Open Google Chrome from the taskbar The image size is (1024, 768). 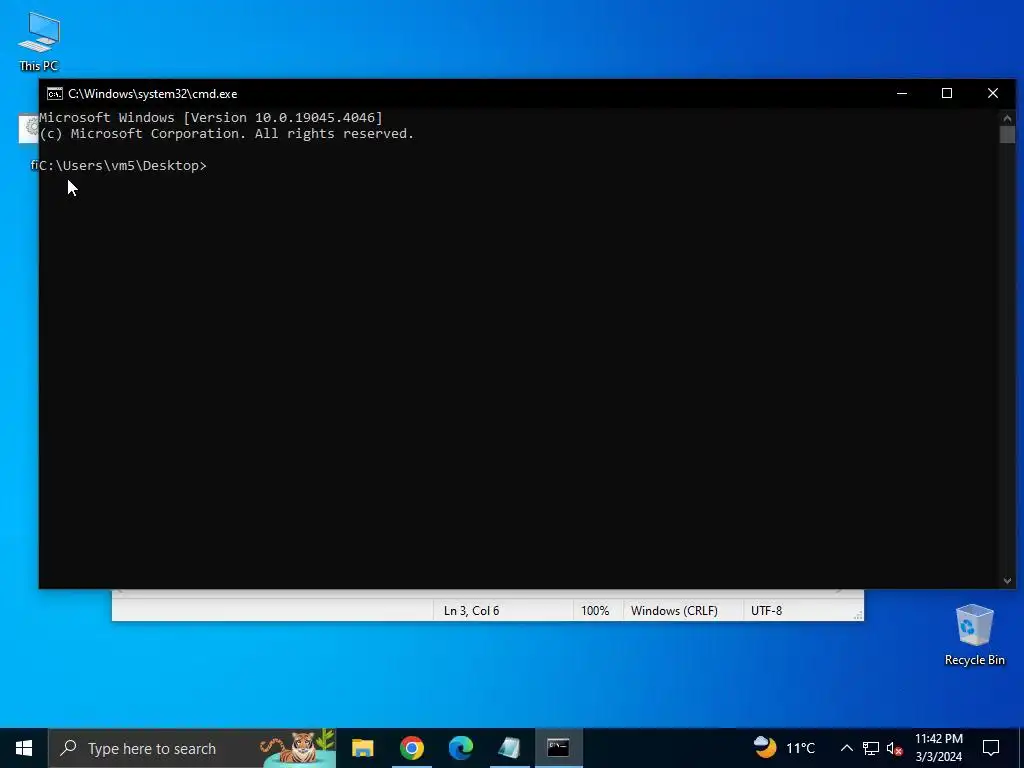coord(411,748)
